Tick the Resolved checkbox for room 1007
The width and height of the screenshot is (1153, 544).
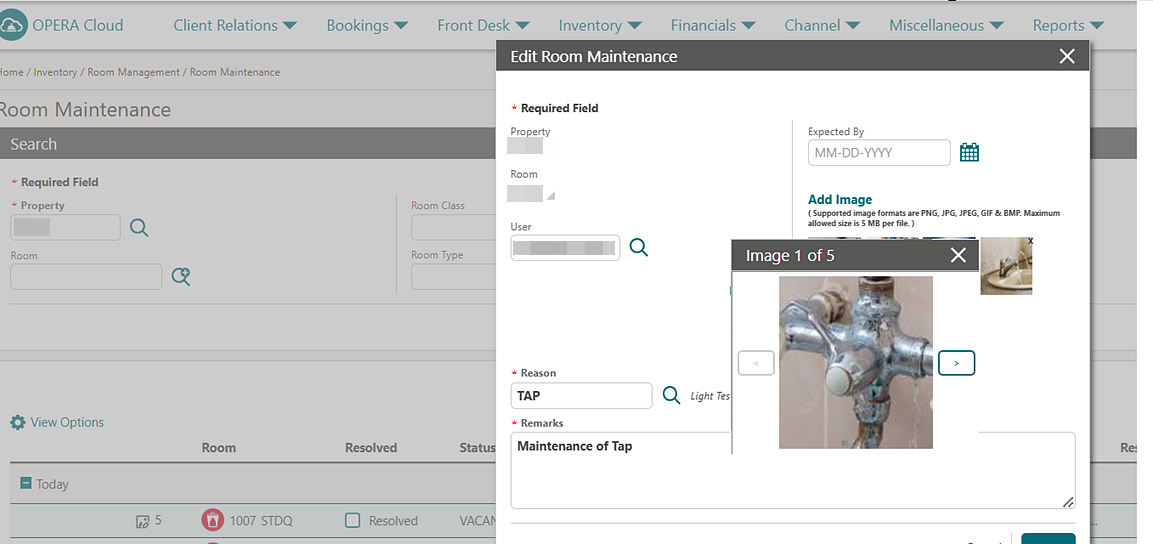tap(353, 520)
